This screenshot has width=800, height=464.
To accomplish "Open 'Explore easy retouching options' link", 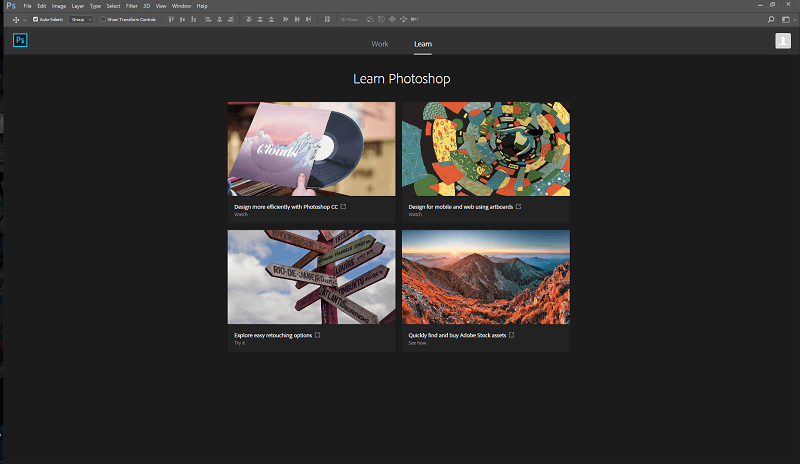I will point(272,335).
